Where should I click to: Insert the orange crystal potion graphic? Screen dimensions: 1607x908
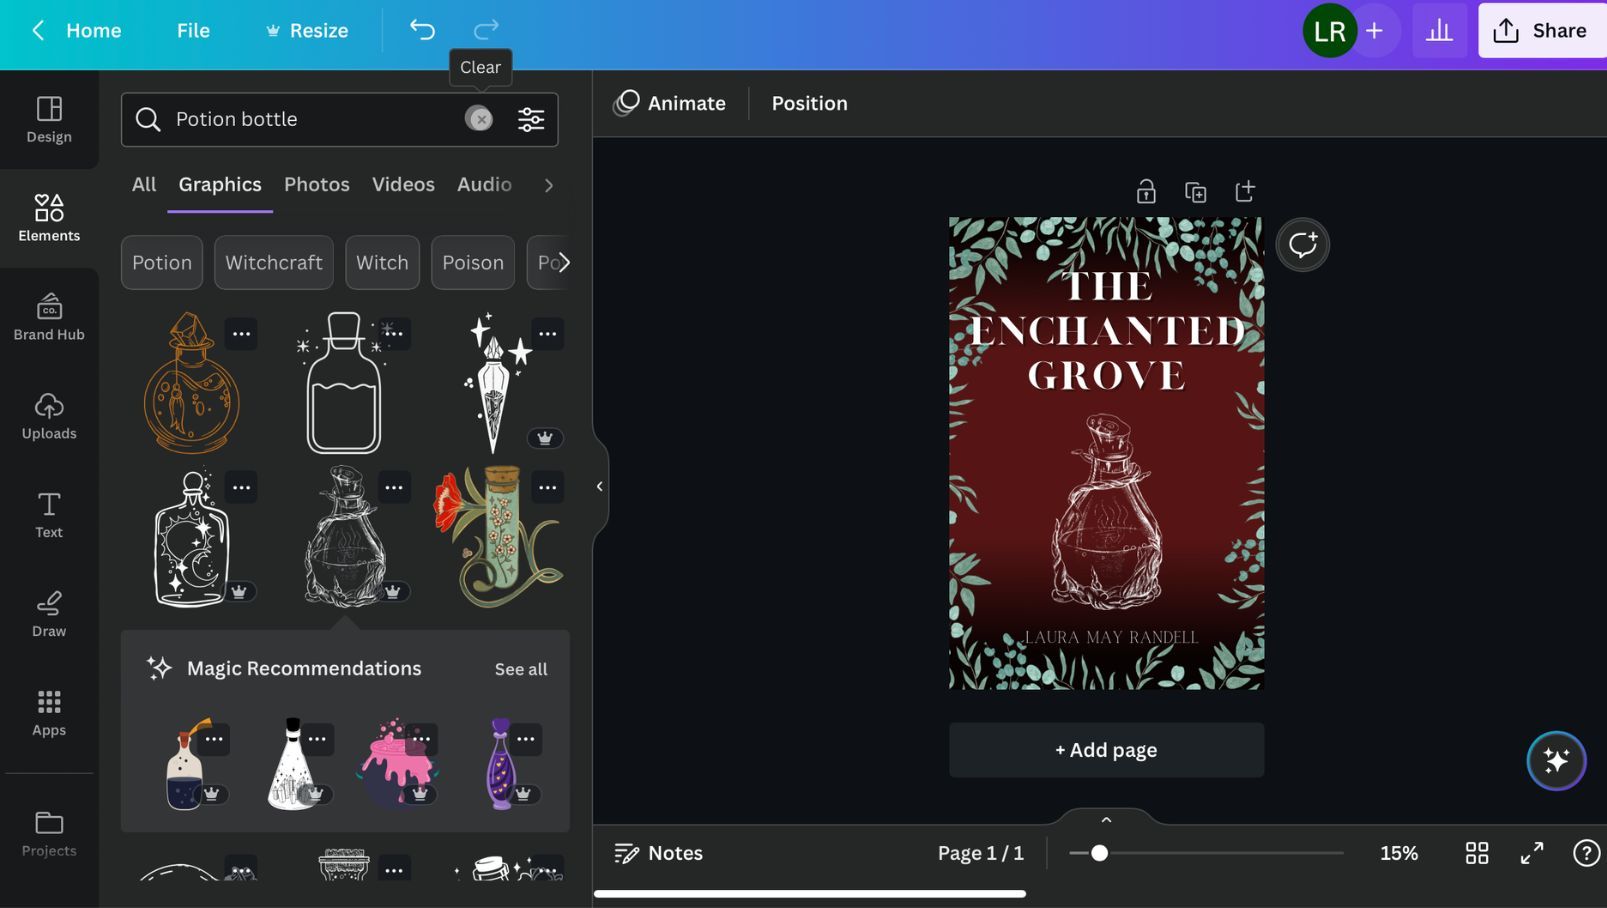point(190,383)
